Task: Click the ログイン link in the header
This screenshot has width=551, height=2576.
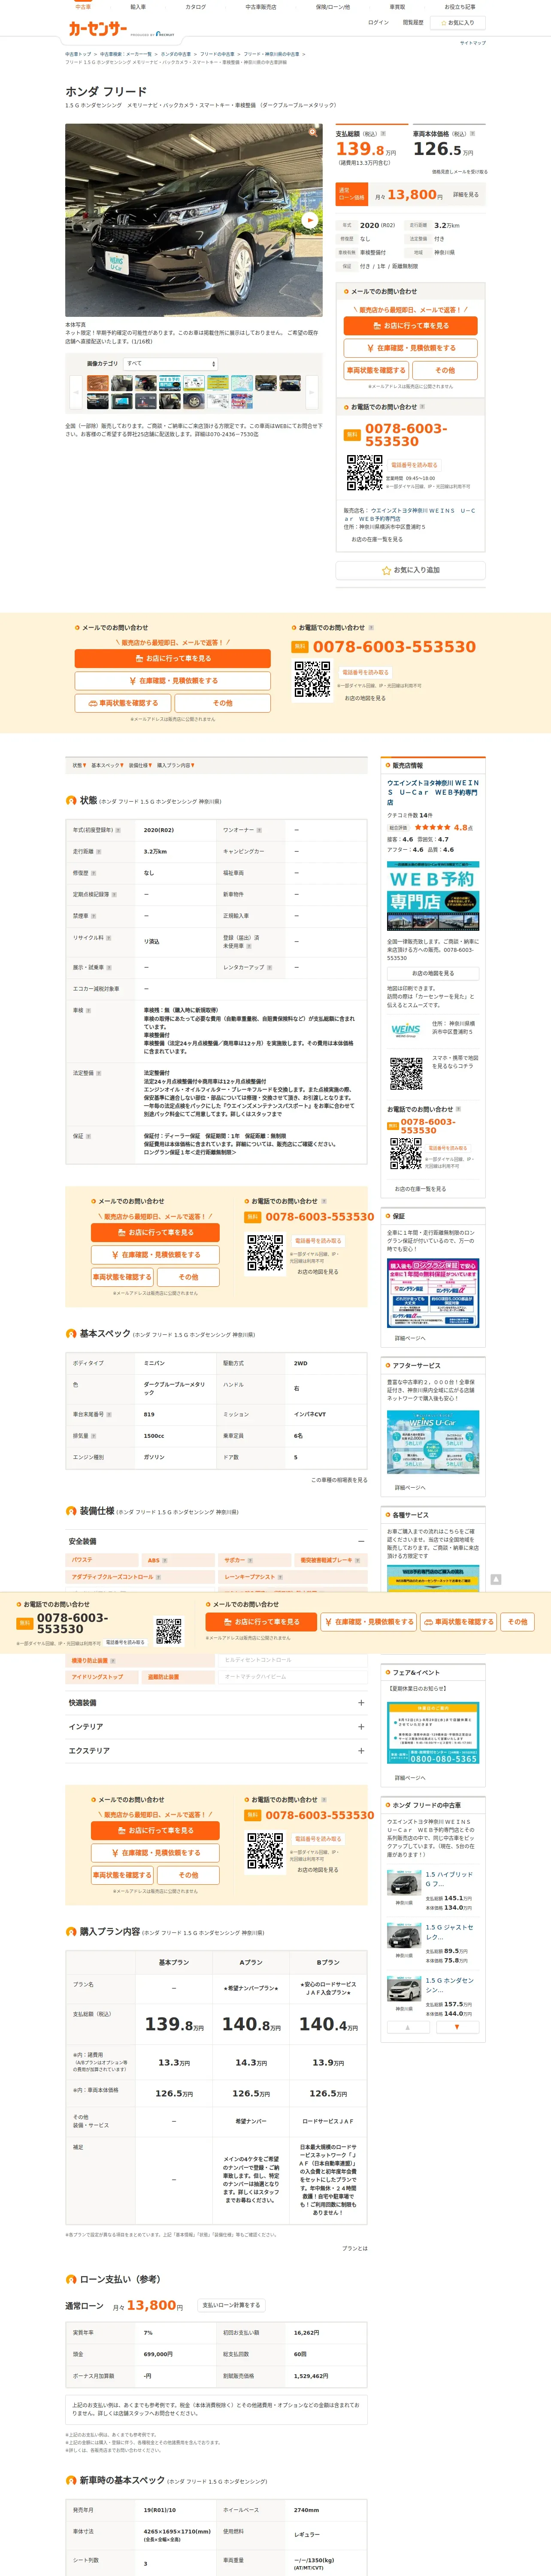Action: pyautogui.click(x=378, y=22)
